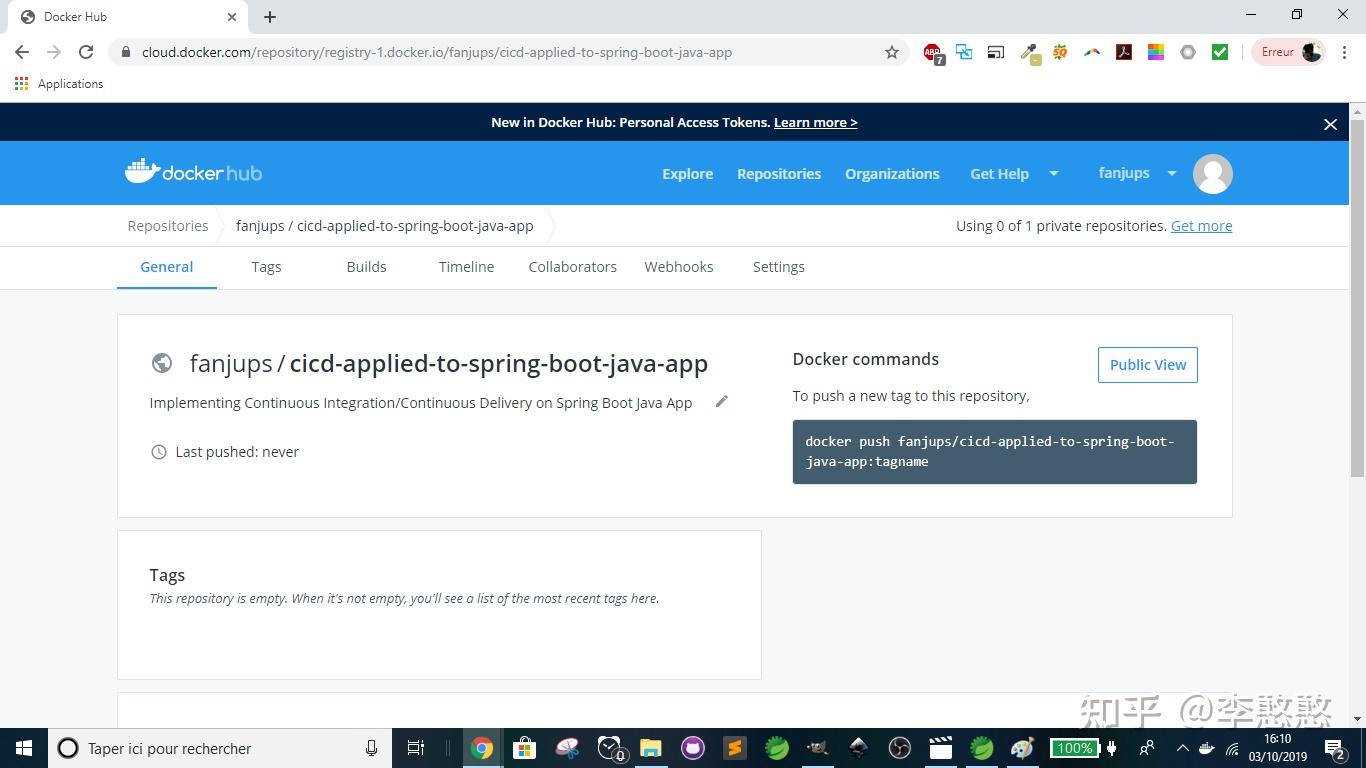Click the globe icon beside the repository name
Image resolution: width=1366 pixels, height=768 pixels.
[x=162, y=363]
